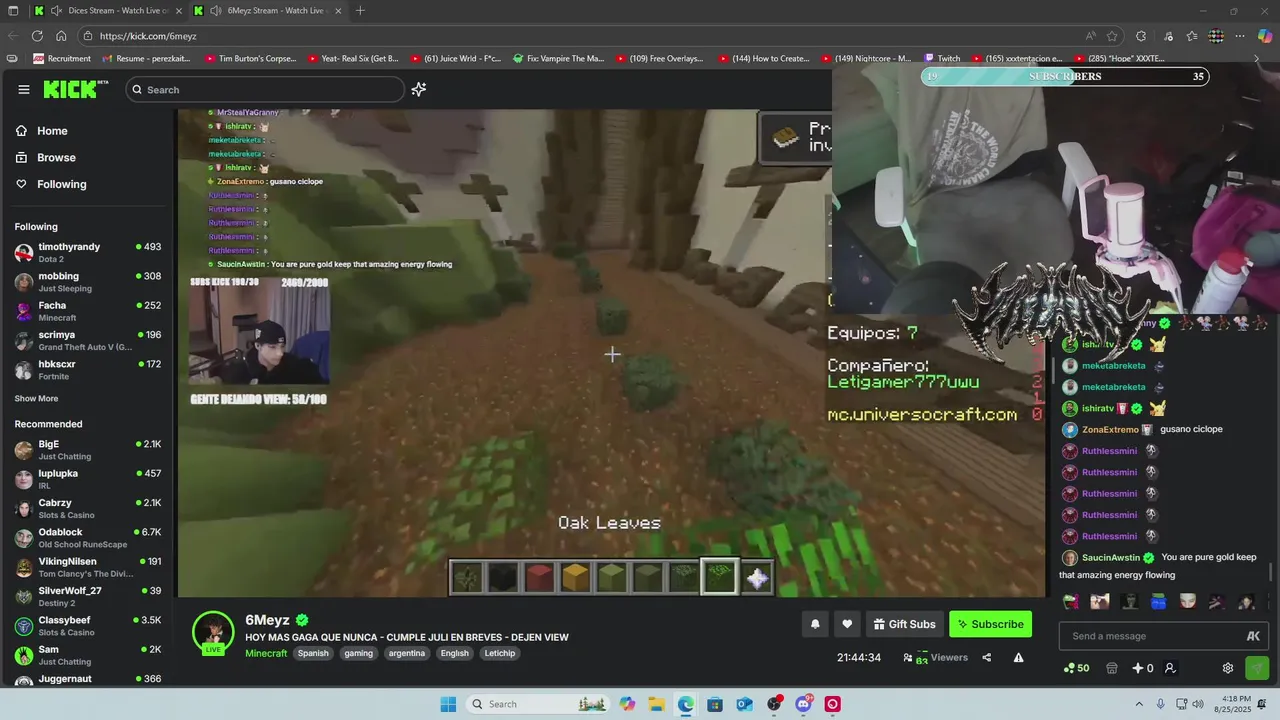Click the green channel points icon showing 50
1280x720 pixels.
1076,668
